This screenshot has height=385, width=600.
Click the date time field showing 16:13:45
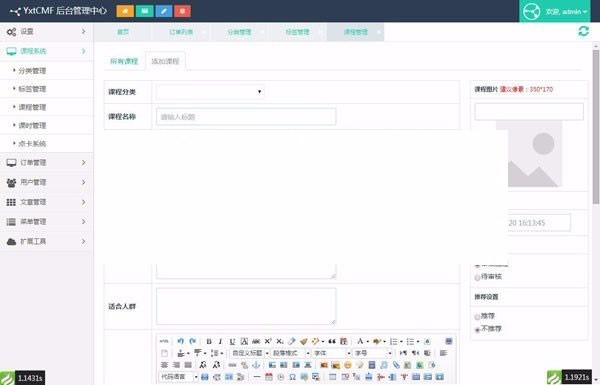pyautogui.click(x=539, y=223)
